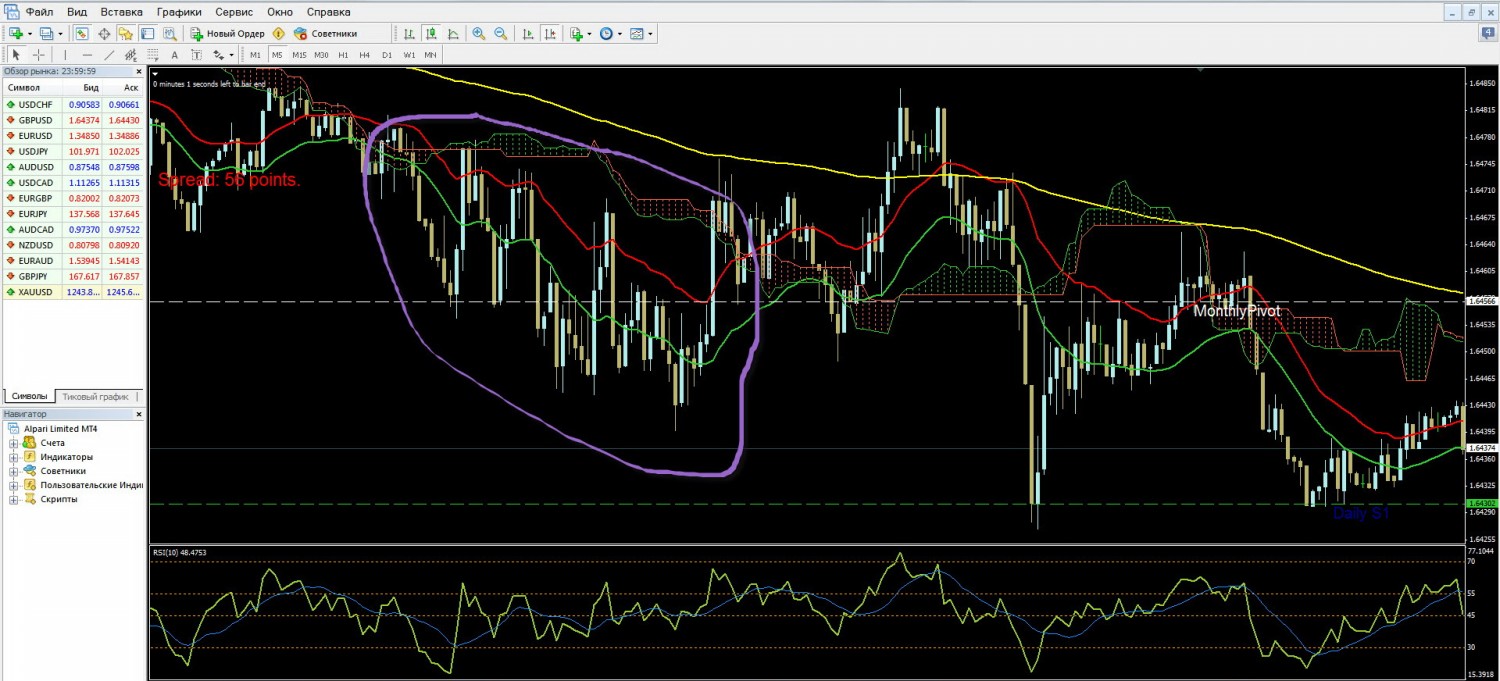Open the Templates dropdown icon

click(637, 33)
